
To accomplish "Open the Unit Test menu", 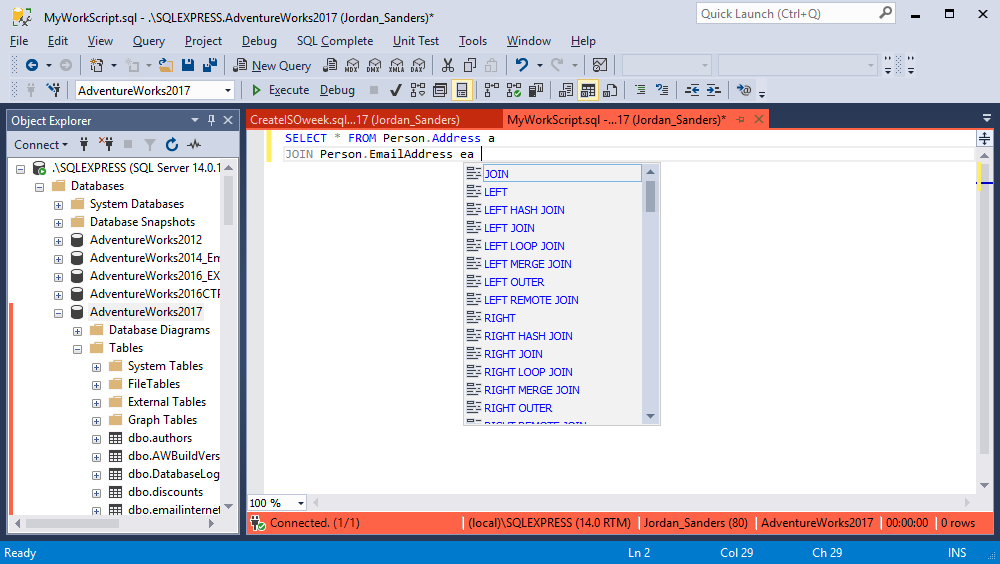I will point(416,41).
